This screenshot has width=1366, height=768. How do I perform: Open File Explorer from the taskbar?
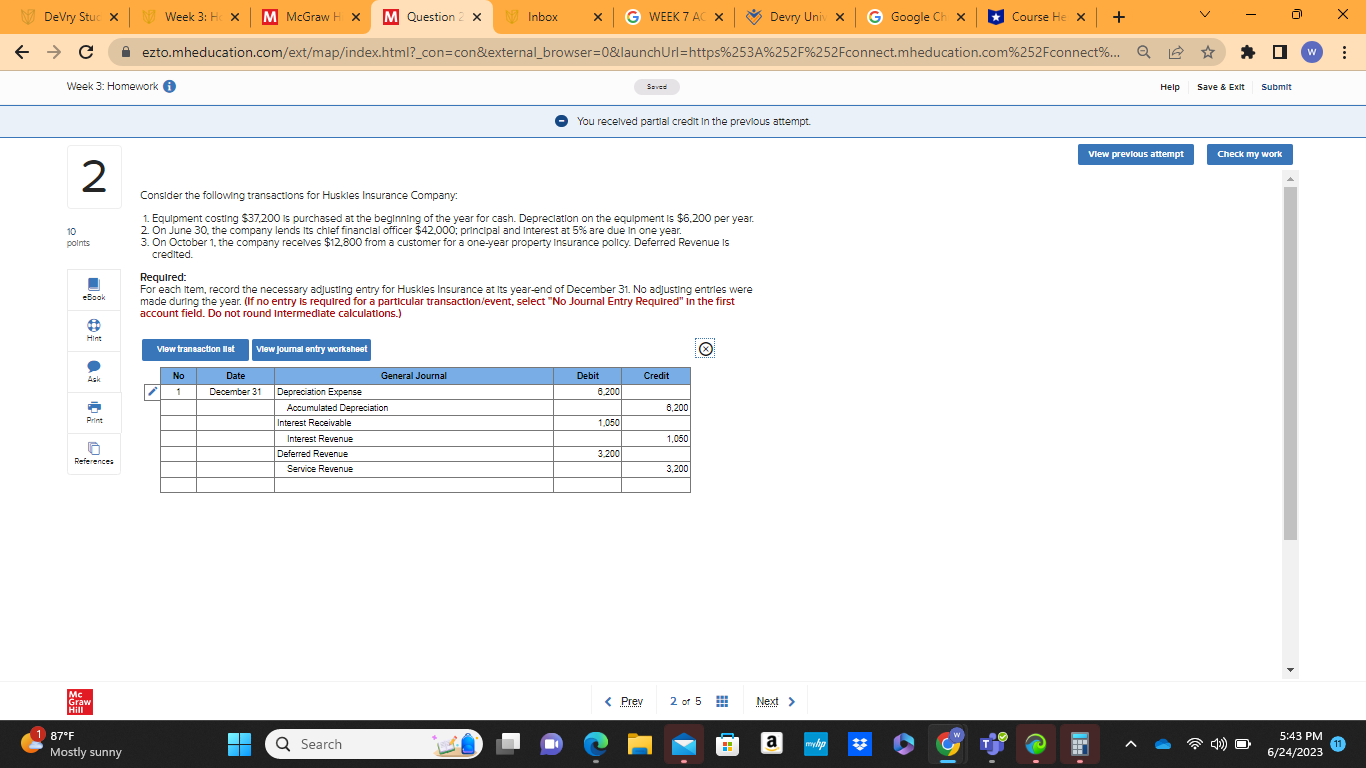pos(639,745)
